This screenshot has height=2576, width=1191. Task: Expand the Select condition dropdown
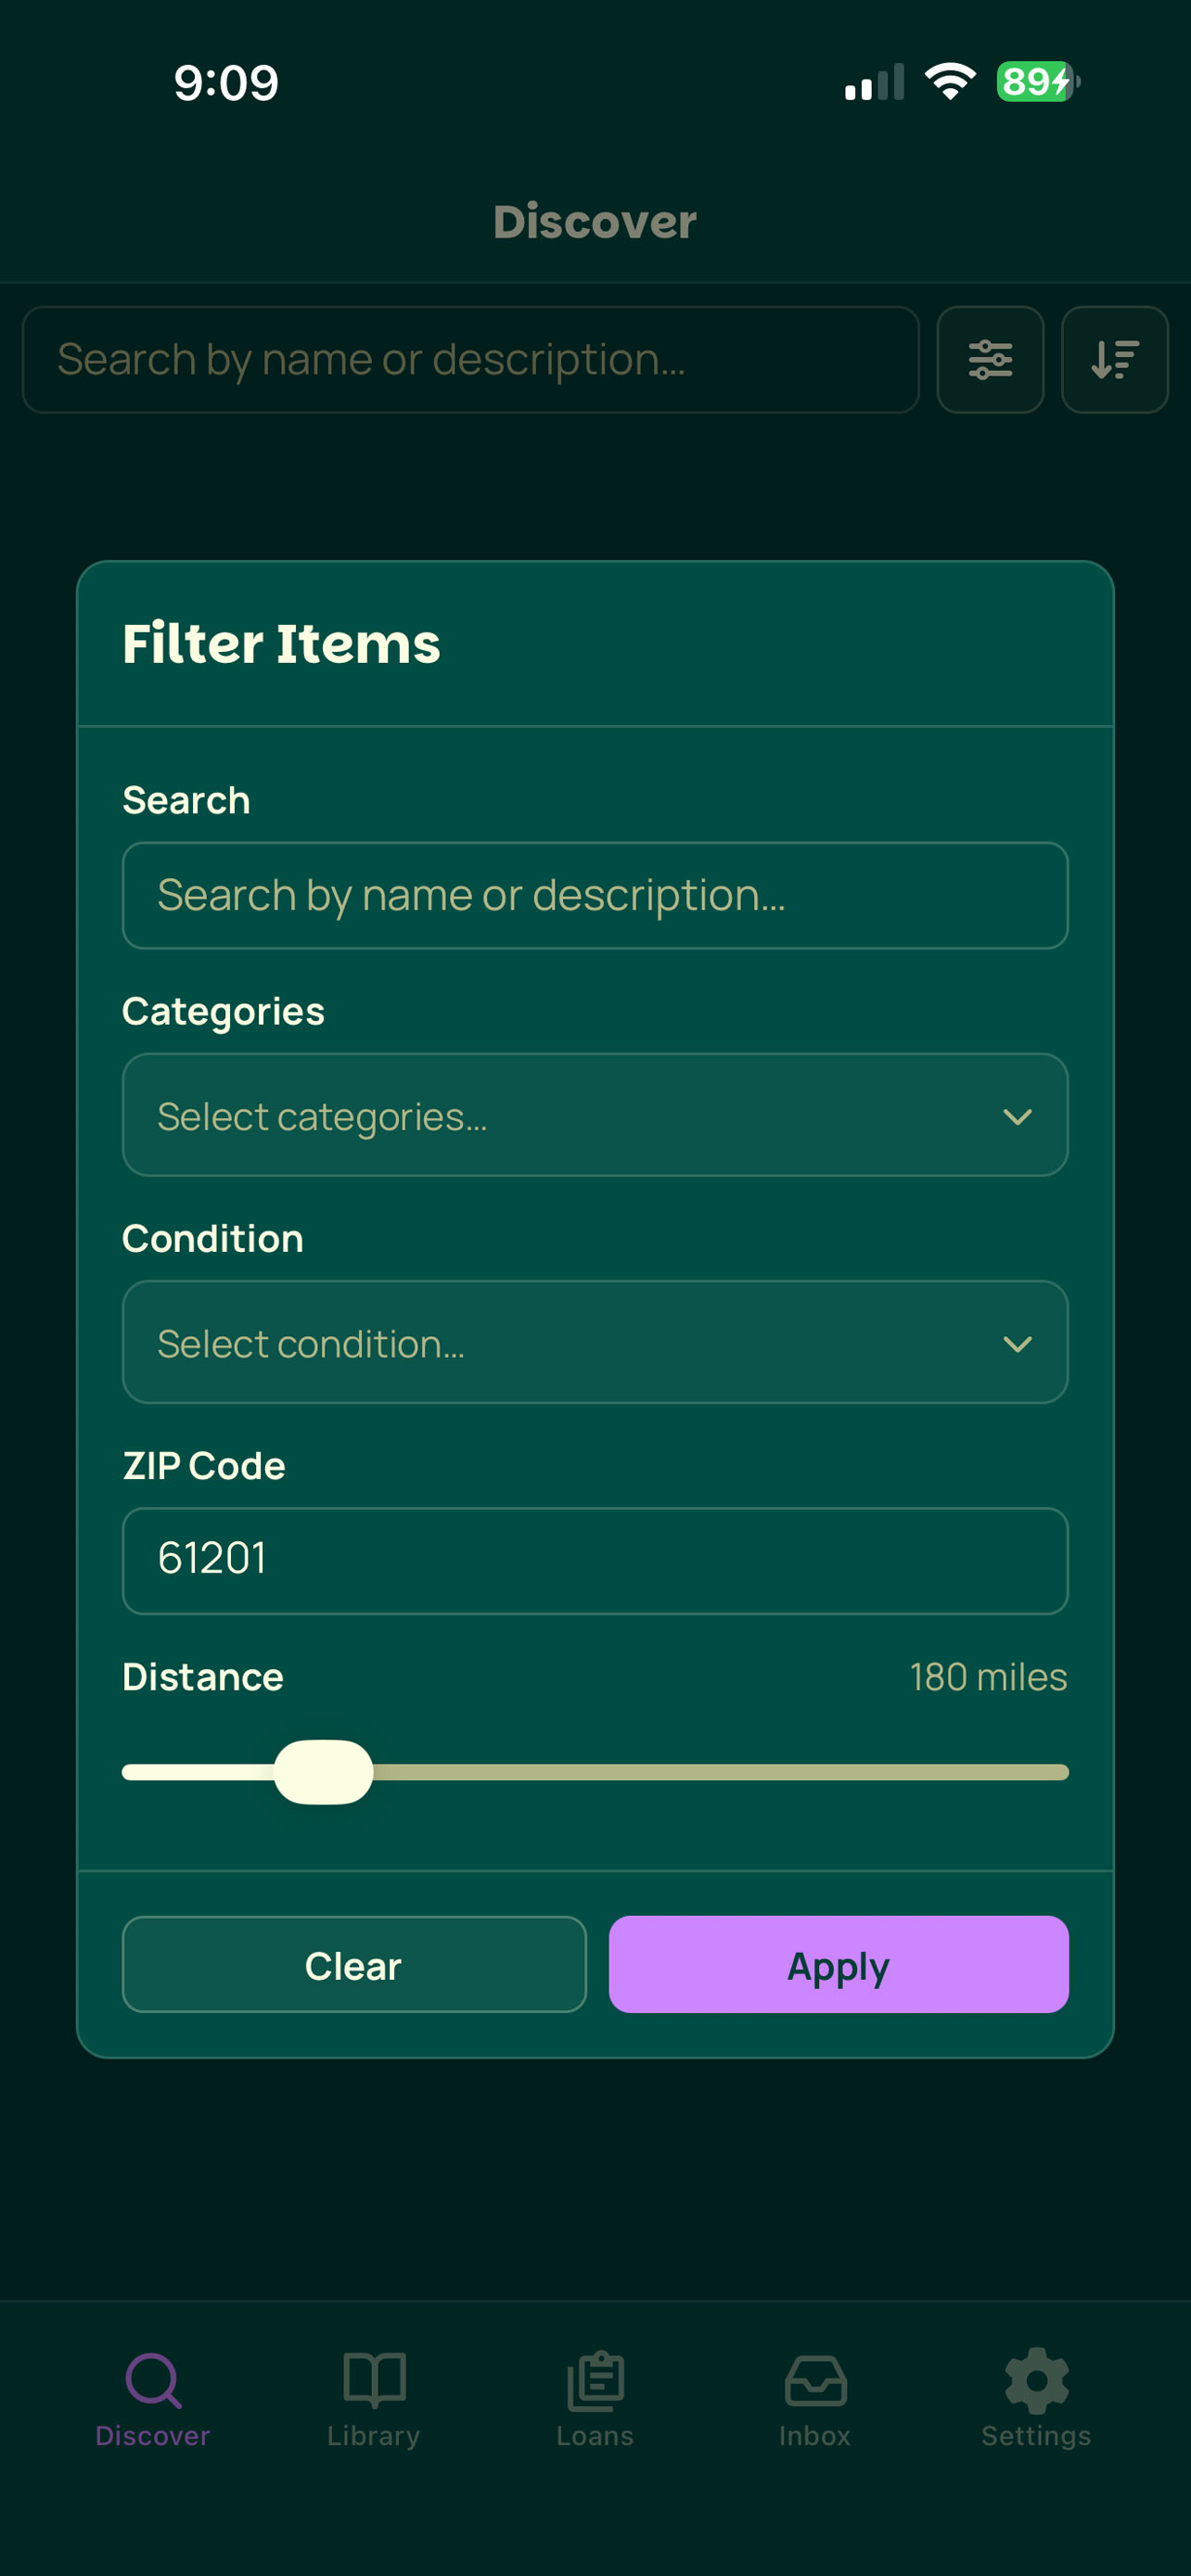pos(595,1342)
